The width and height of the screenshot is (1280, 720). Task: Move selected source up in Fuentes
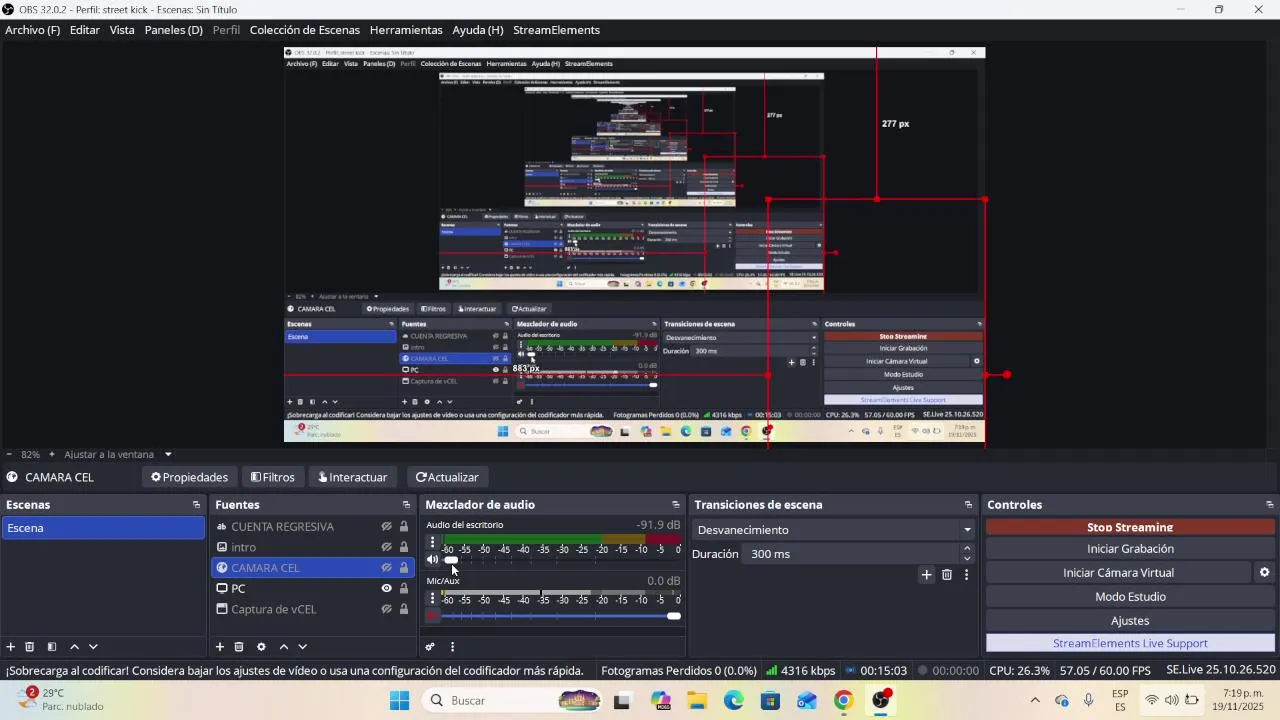pos(284,647)
